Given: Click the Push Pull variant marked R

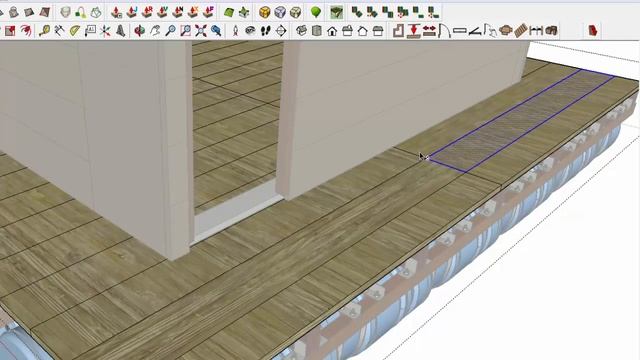Looking at the screenshot, I should tap(147, 12).
